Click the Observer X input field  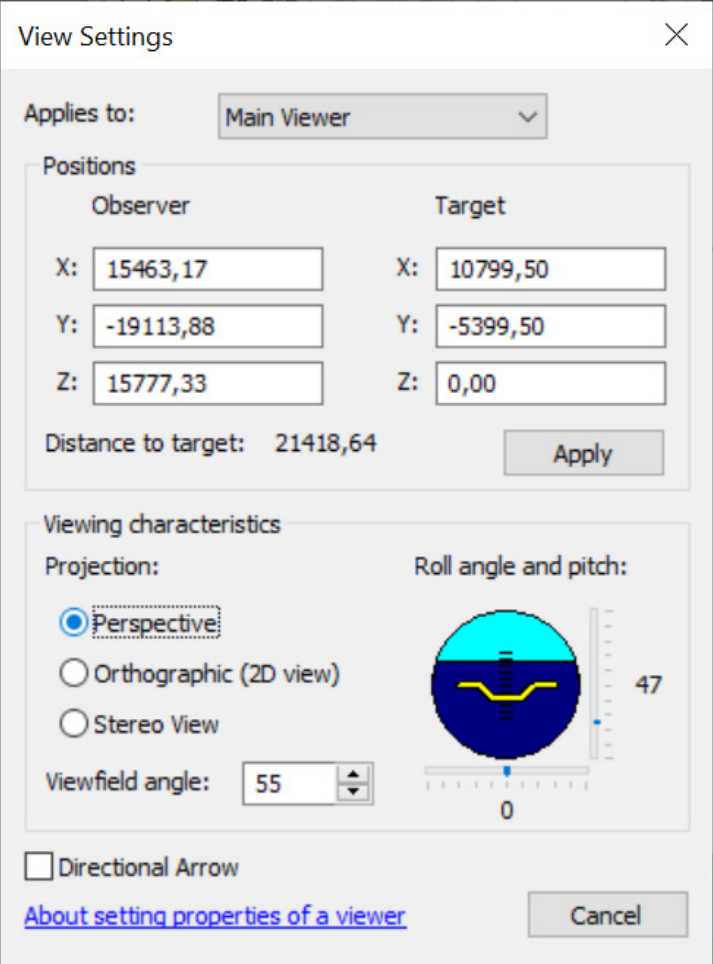[x=208, y=269]
